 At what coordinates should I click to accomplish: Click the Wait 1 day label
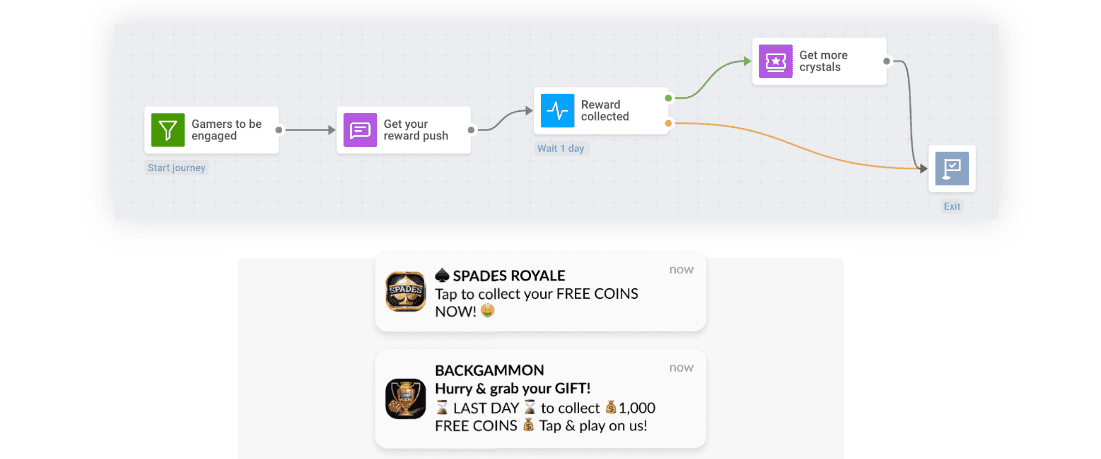[561, 148]
